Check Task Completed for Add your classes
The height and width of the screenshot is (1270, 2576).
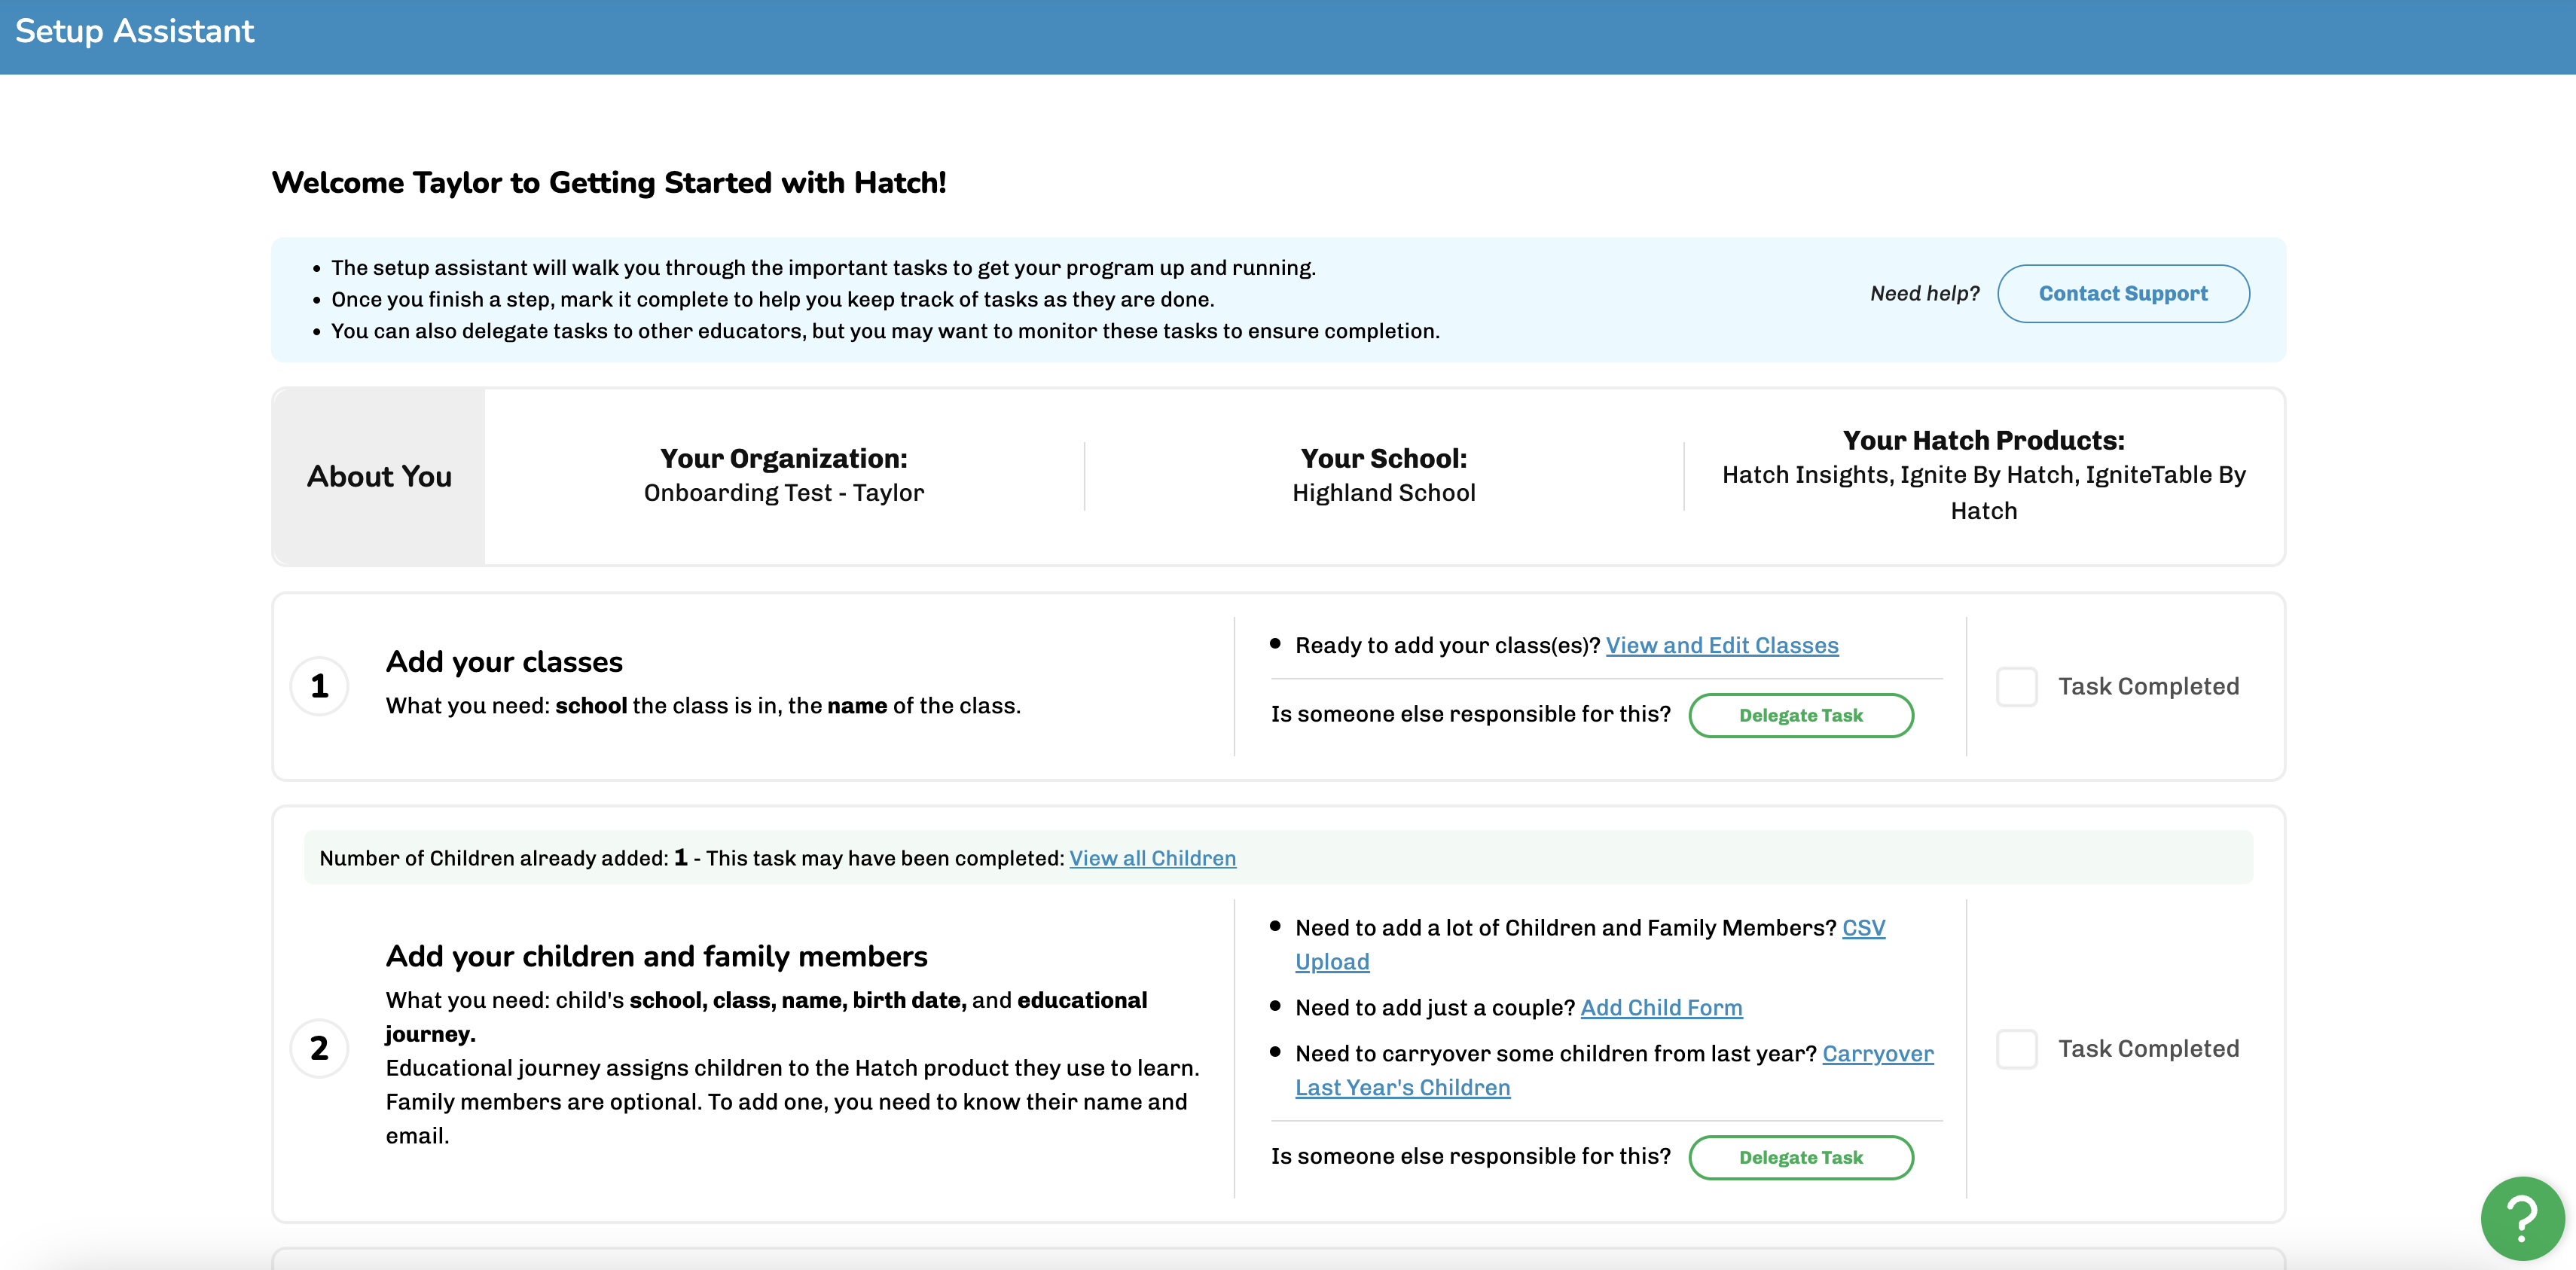pyautogui.click(x=2016, y=686)
